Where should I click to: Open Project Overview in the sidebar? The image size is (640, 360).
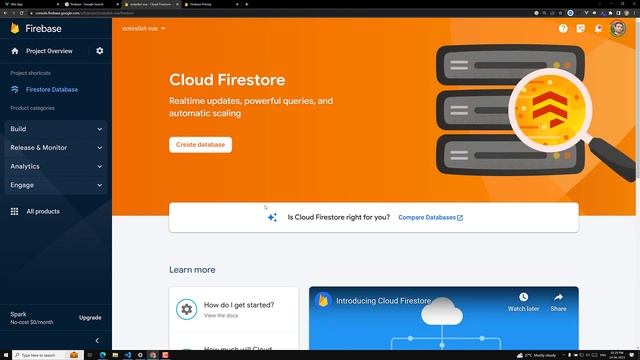[x=49, y=51]
